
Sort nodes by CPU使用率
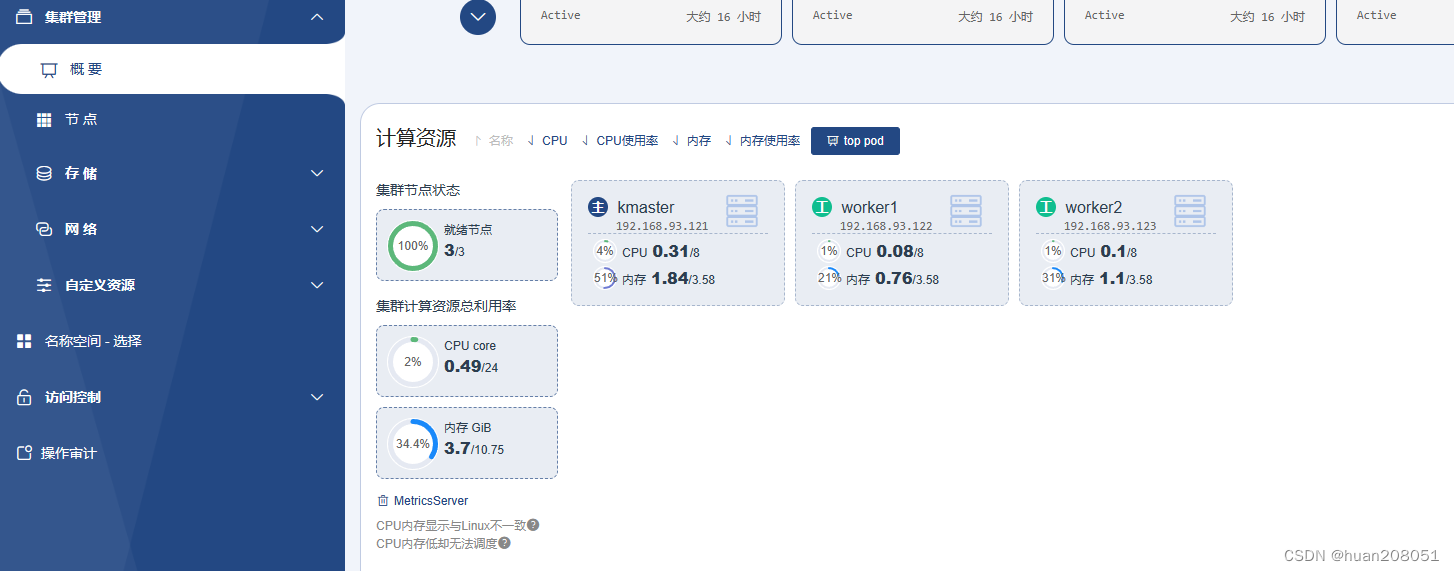tap(620, 141)
